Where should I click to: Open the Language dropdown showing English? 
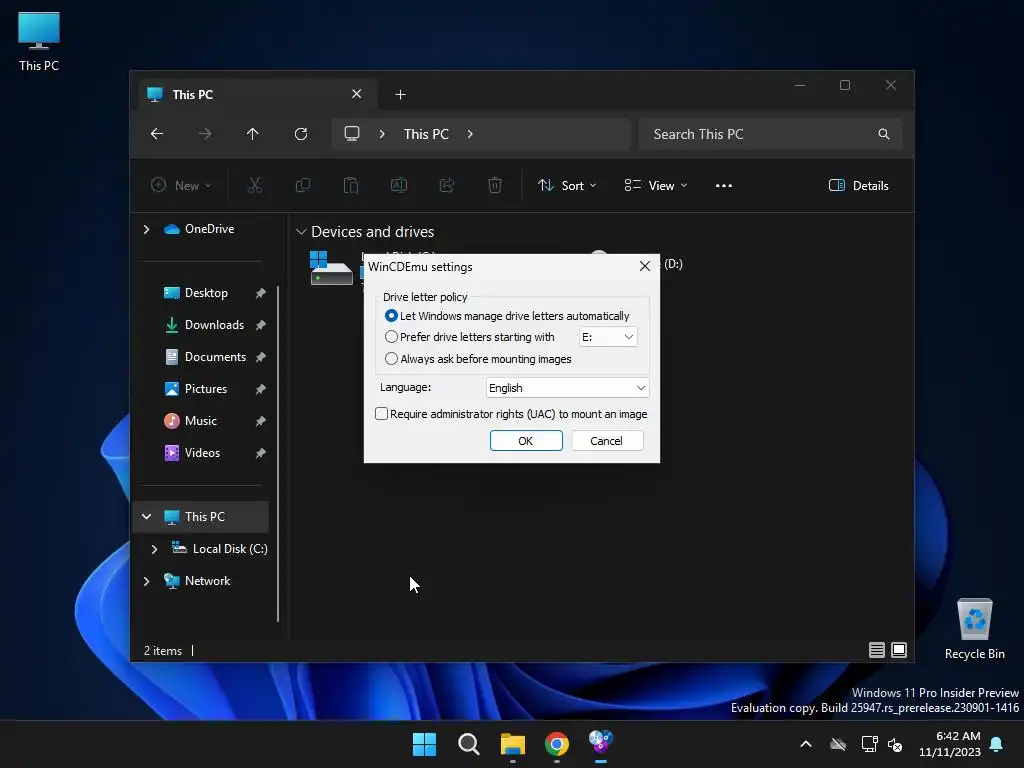567,388
